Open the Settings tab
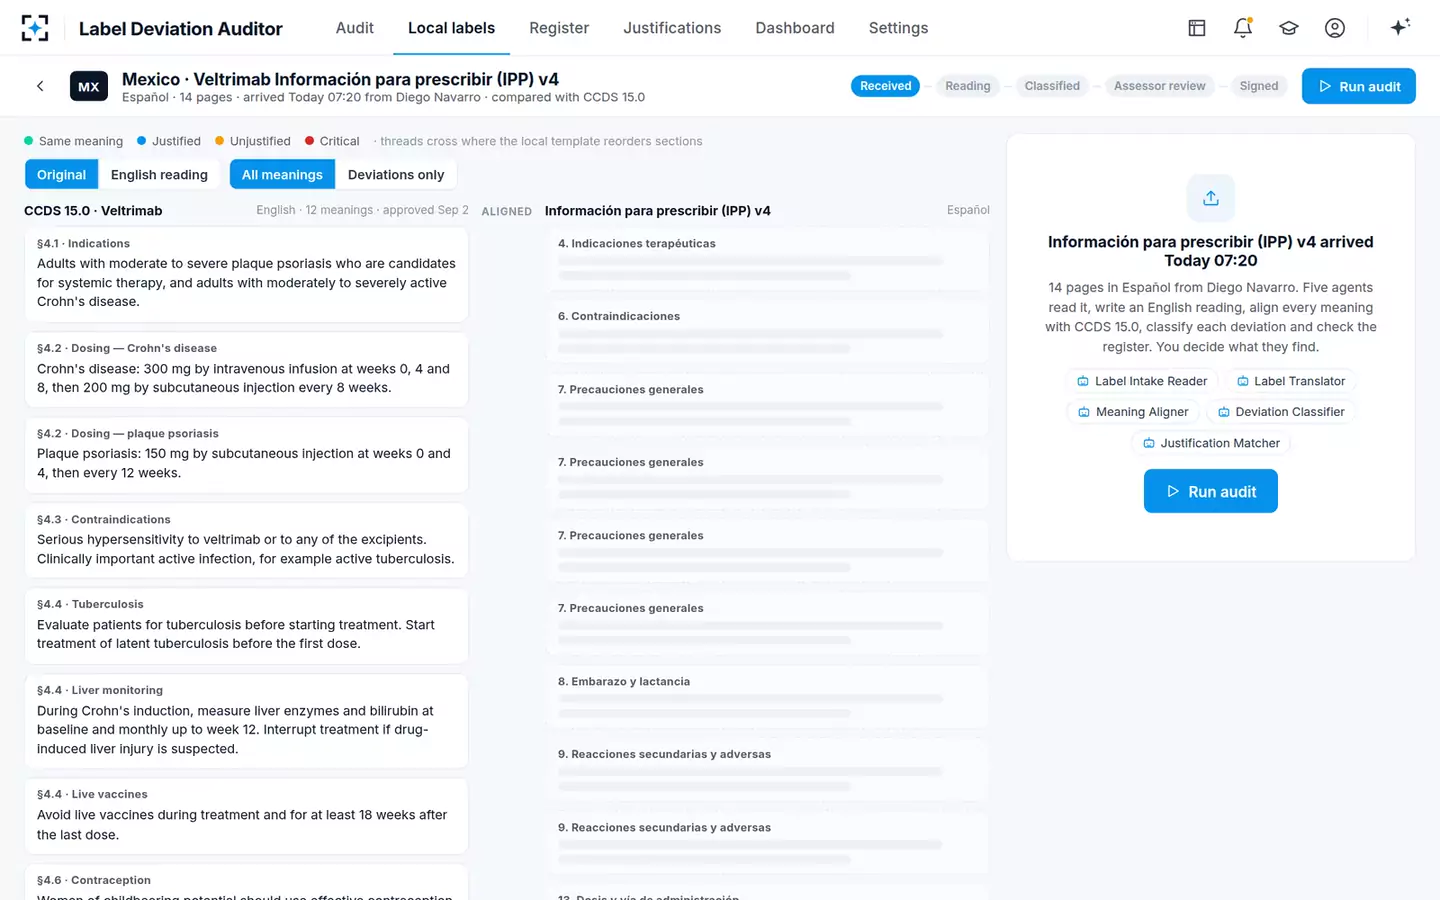 tap(898, 28)
